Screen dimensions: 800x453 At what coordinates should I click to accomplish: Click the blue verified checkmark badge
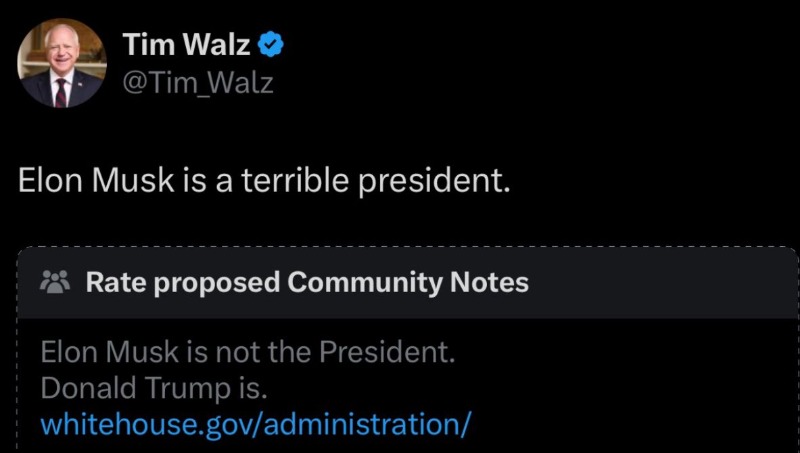[273, 43]
